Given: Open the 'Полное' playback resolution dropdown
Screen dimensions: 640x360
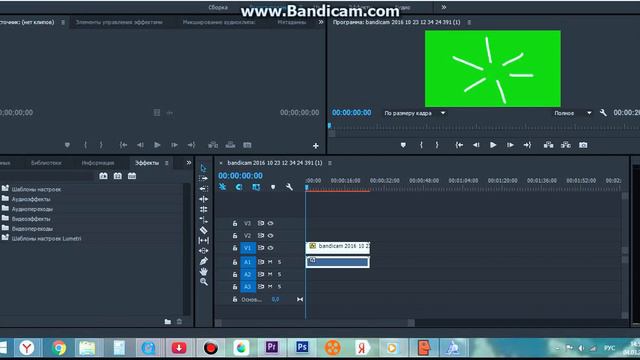Looking at the screenshot, I should point(573,113).
